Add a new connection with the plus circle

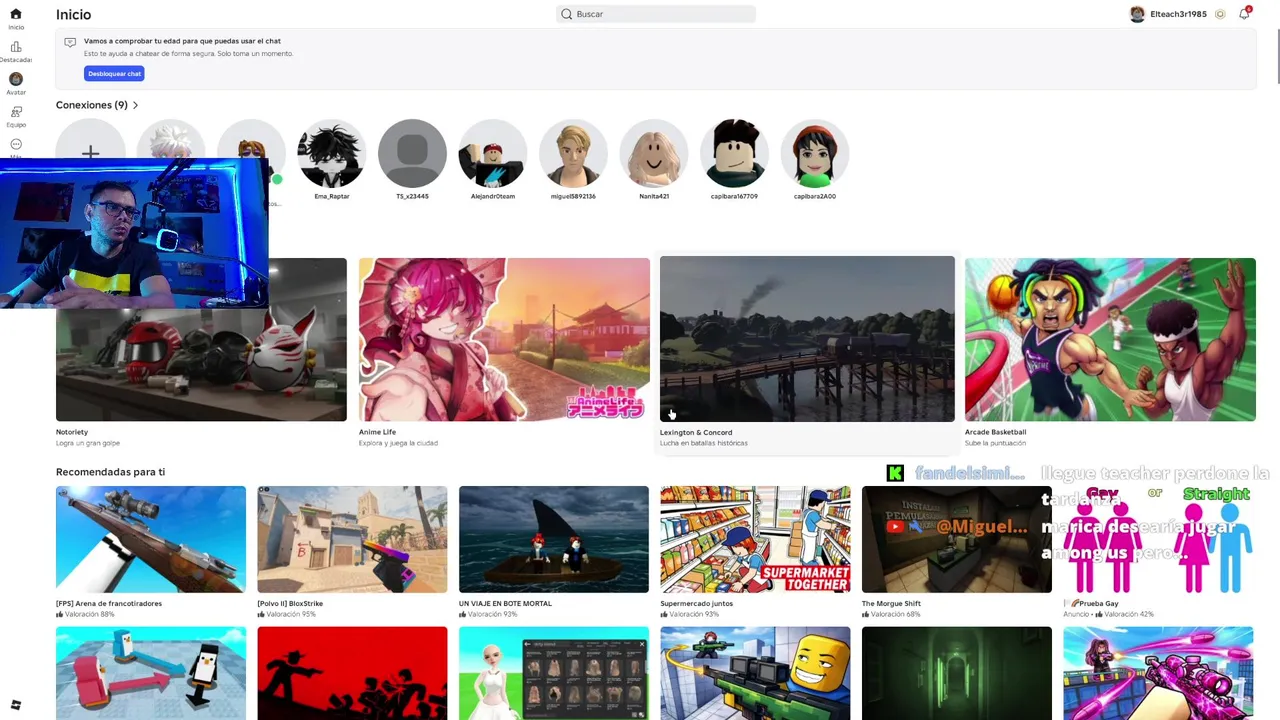click(x=90, y=153)
